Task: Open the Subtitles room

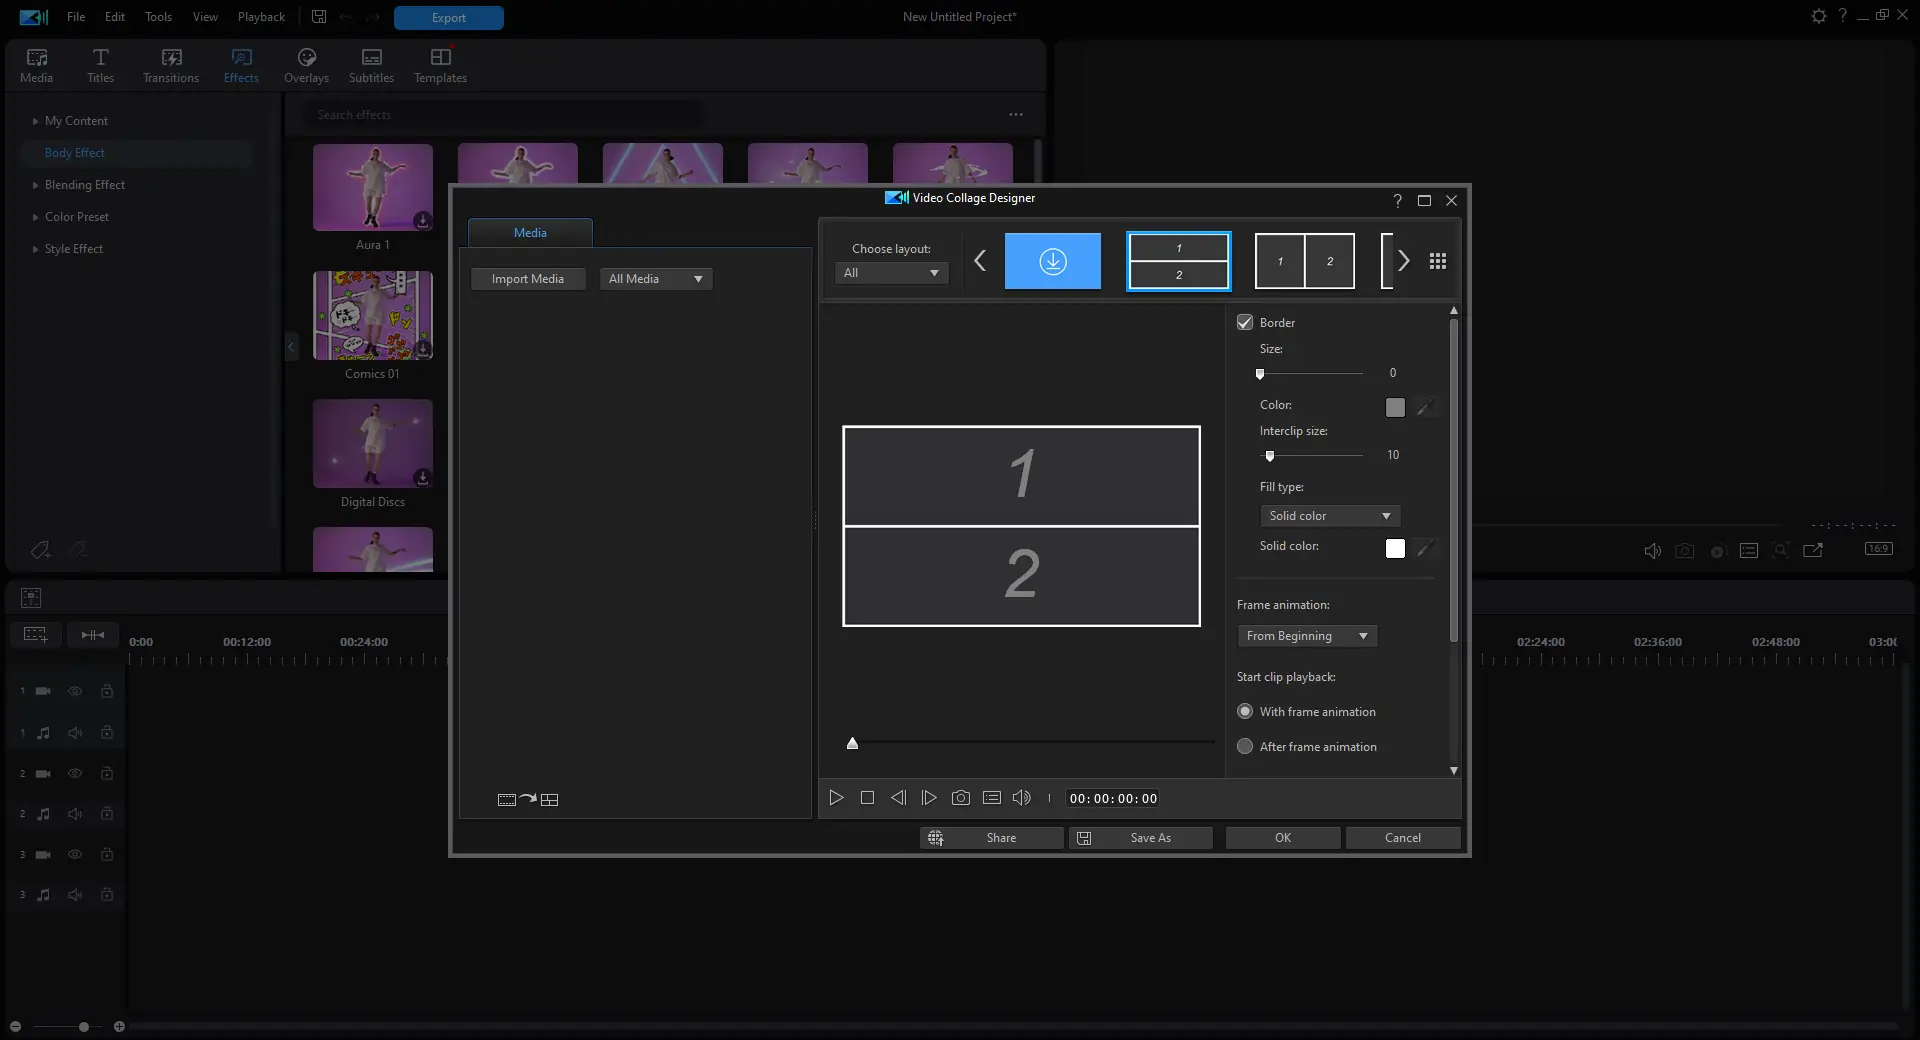Action: [371, 65]
